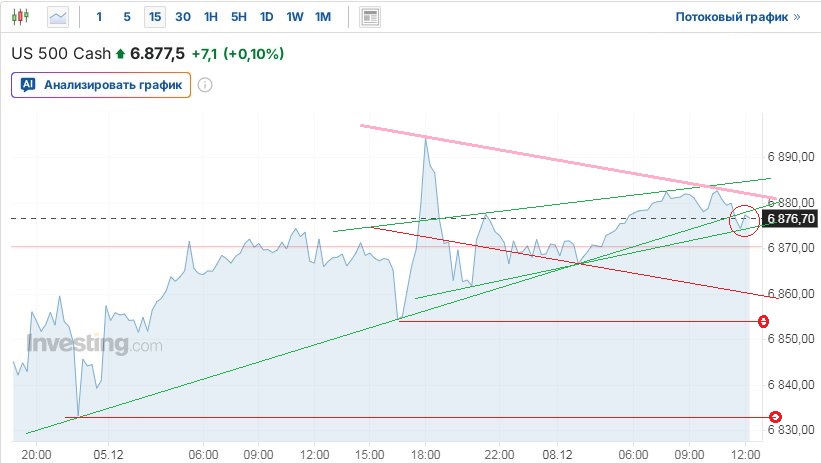
Task: Click the info icon beside AI analysis
Action: (205, 85)
